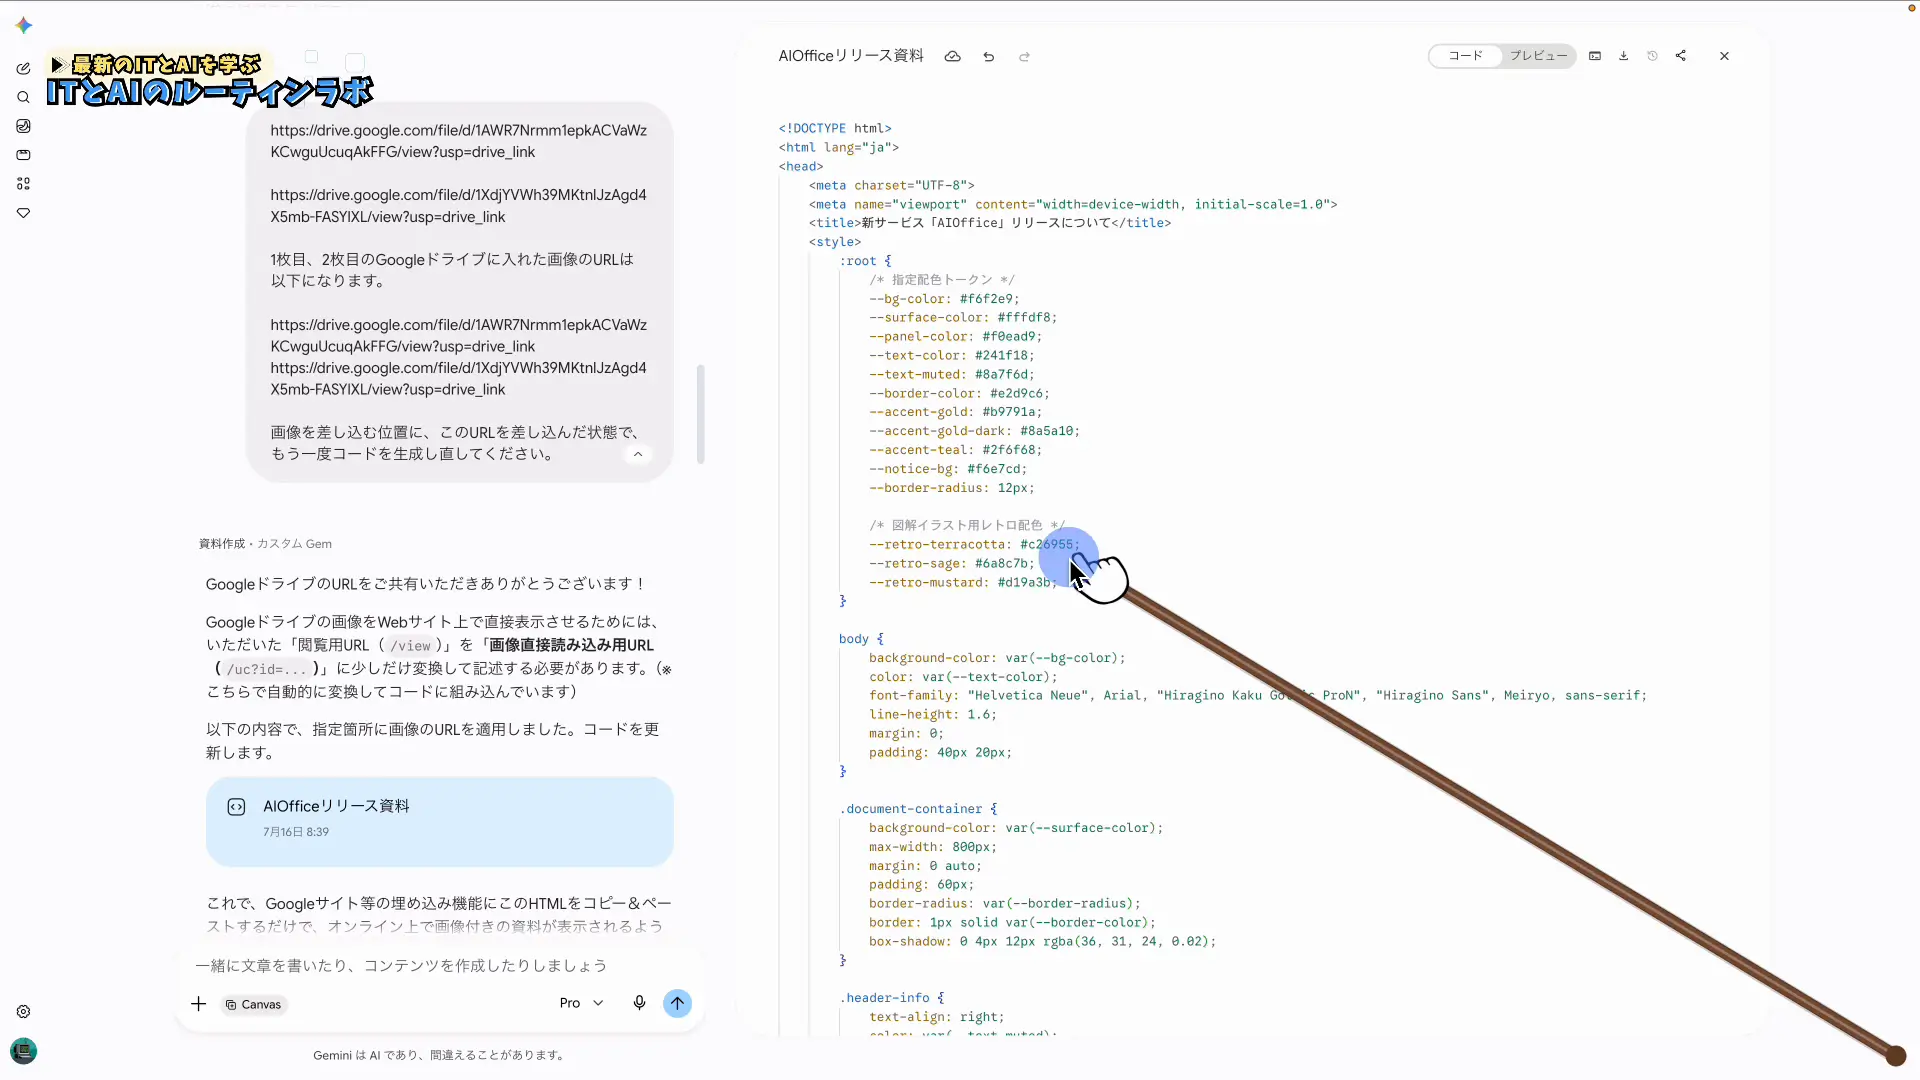The width and height of the screenshot is (1920, 1080).
Task: Click the <html lang="ja"> line
Action: pos(839,148)
